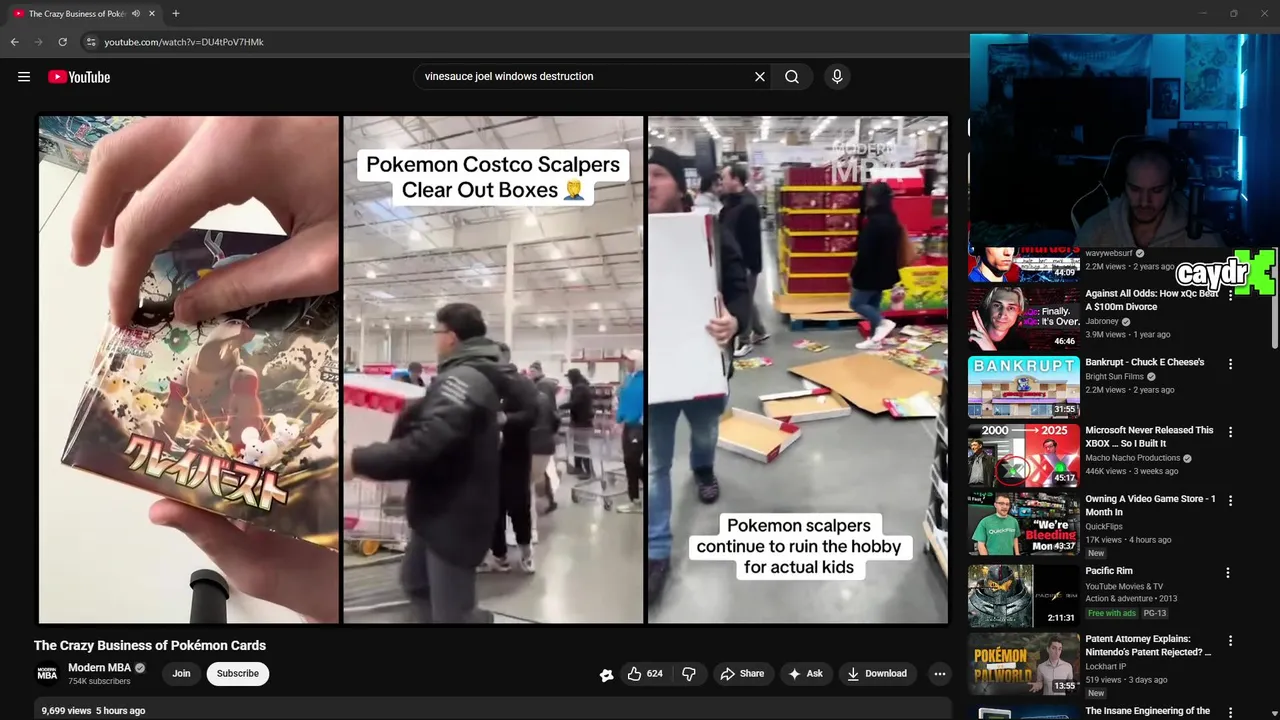Image resolution: width=1280 pixels, height=720 pixels.
Task: Clear the search box with X
Action: pos(760,77)
